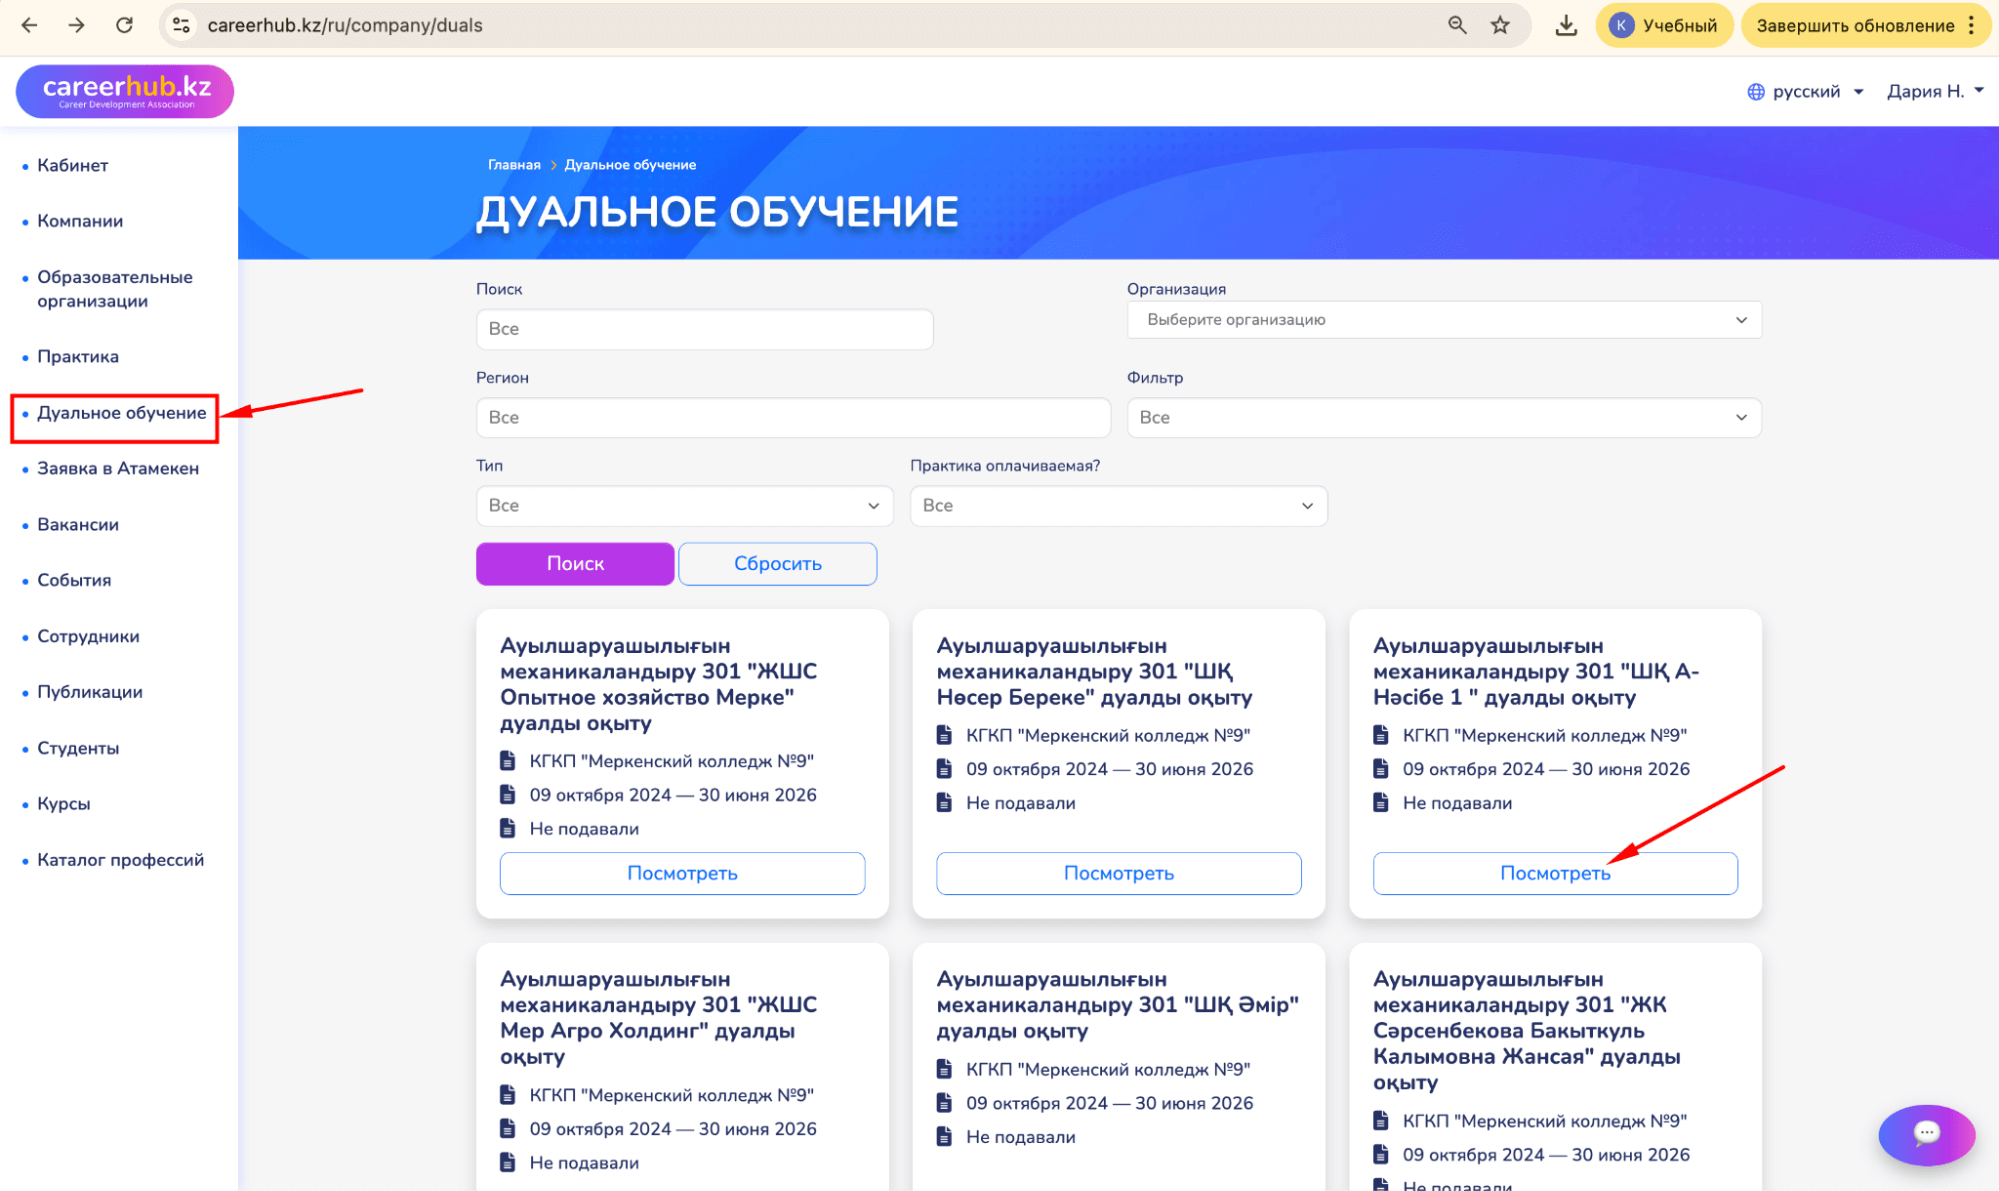Click the browser reload icon
The height and width of the screenshot is (1191, 1999).
click(x=124, y=25)
